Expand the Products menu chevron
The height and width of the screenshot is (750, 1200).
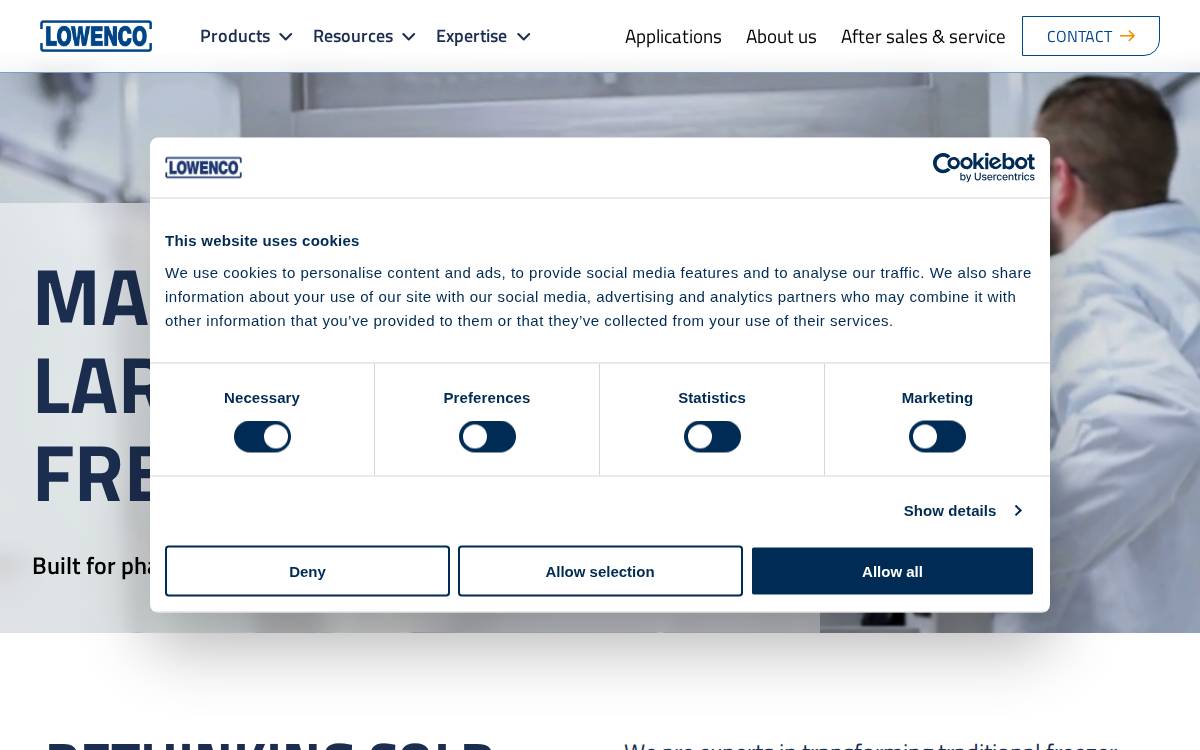286,37
